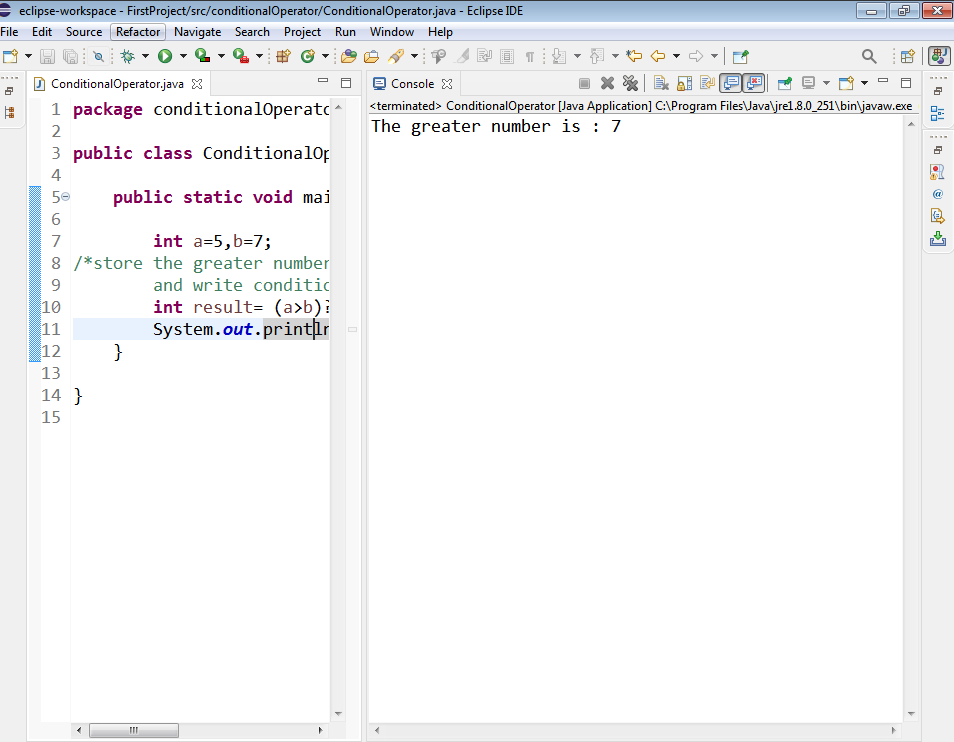The height and width of the screenshot is (742, 954).
Task: Select the Java perspective button
Action: click(939, 57)
